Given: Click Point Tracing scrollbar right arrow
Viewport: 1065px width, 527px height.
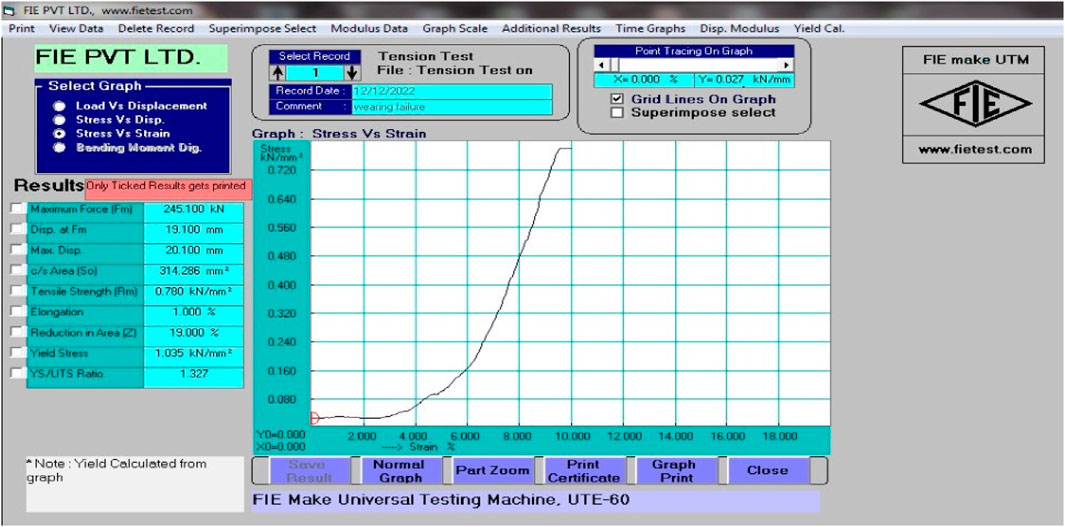Looking at the screenshot, I should 787,64.
